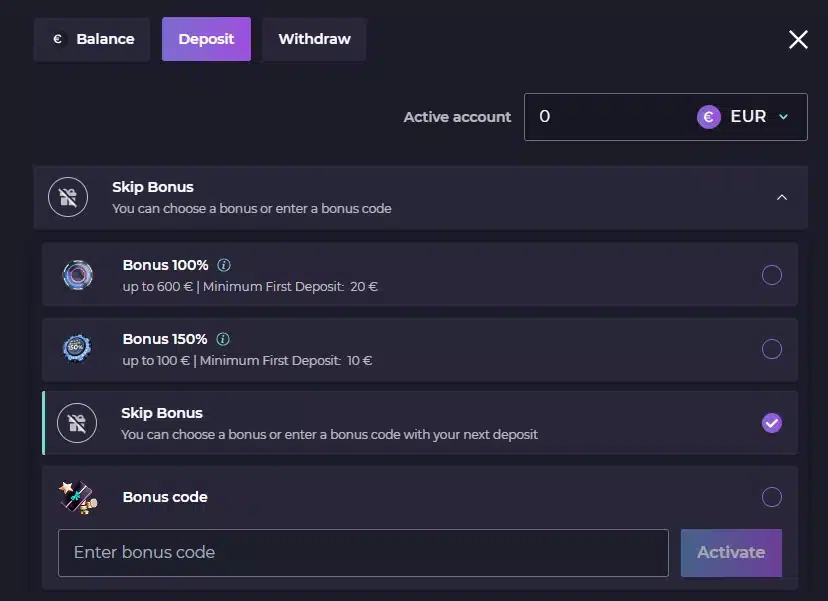Click the Bonus 150% badge icon
Image resolution: width=828 pixels, height=601 pixels.
point(77,348)
